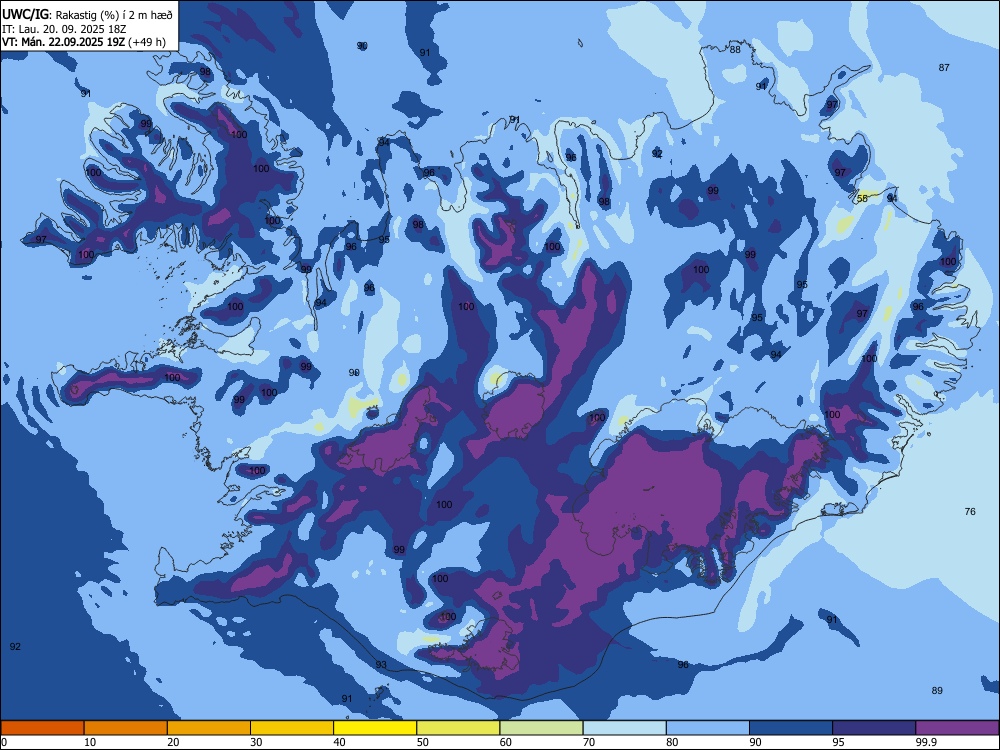Select the '89' humidity value over the sea
This screenshot has height=750, width=1000.
click(937, 691)
